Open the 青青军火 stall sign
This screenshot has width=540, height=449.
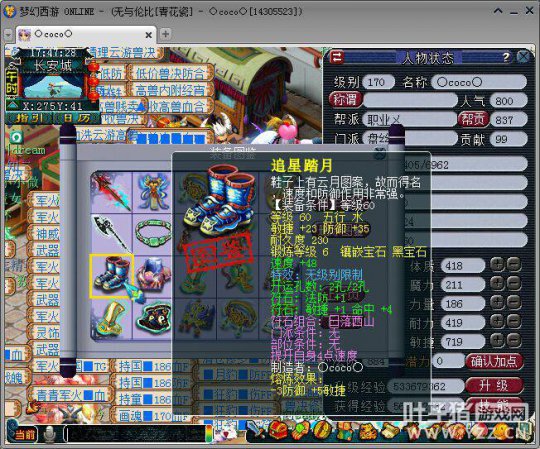[x=71, y=395]
